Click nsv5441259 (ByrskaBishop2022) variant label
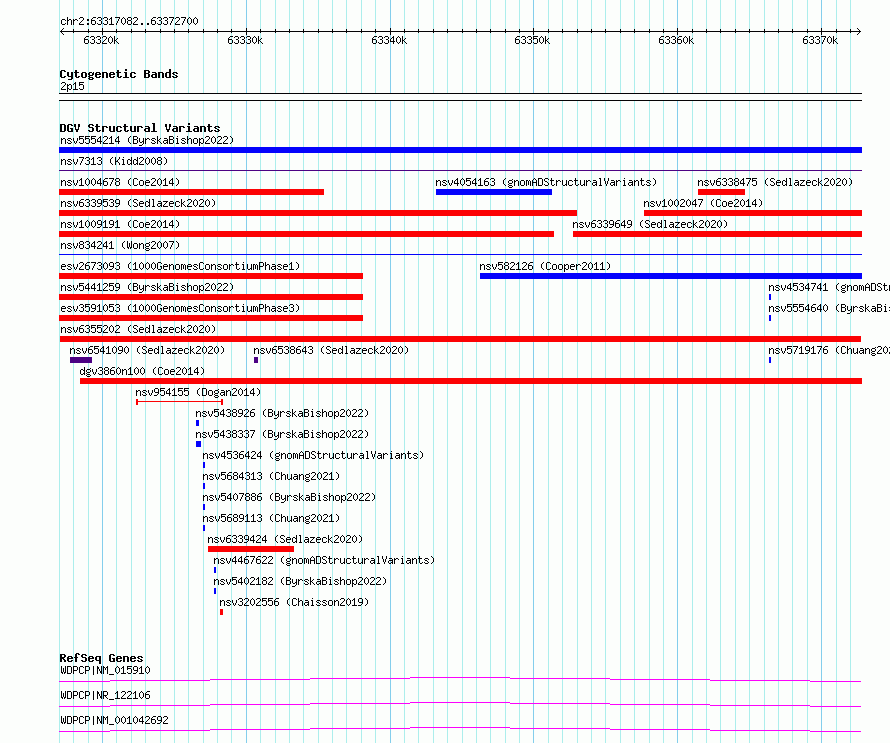The height and width of the screenshot is (743, 890). 147,287
